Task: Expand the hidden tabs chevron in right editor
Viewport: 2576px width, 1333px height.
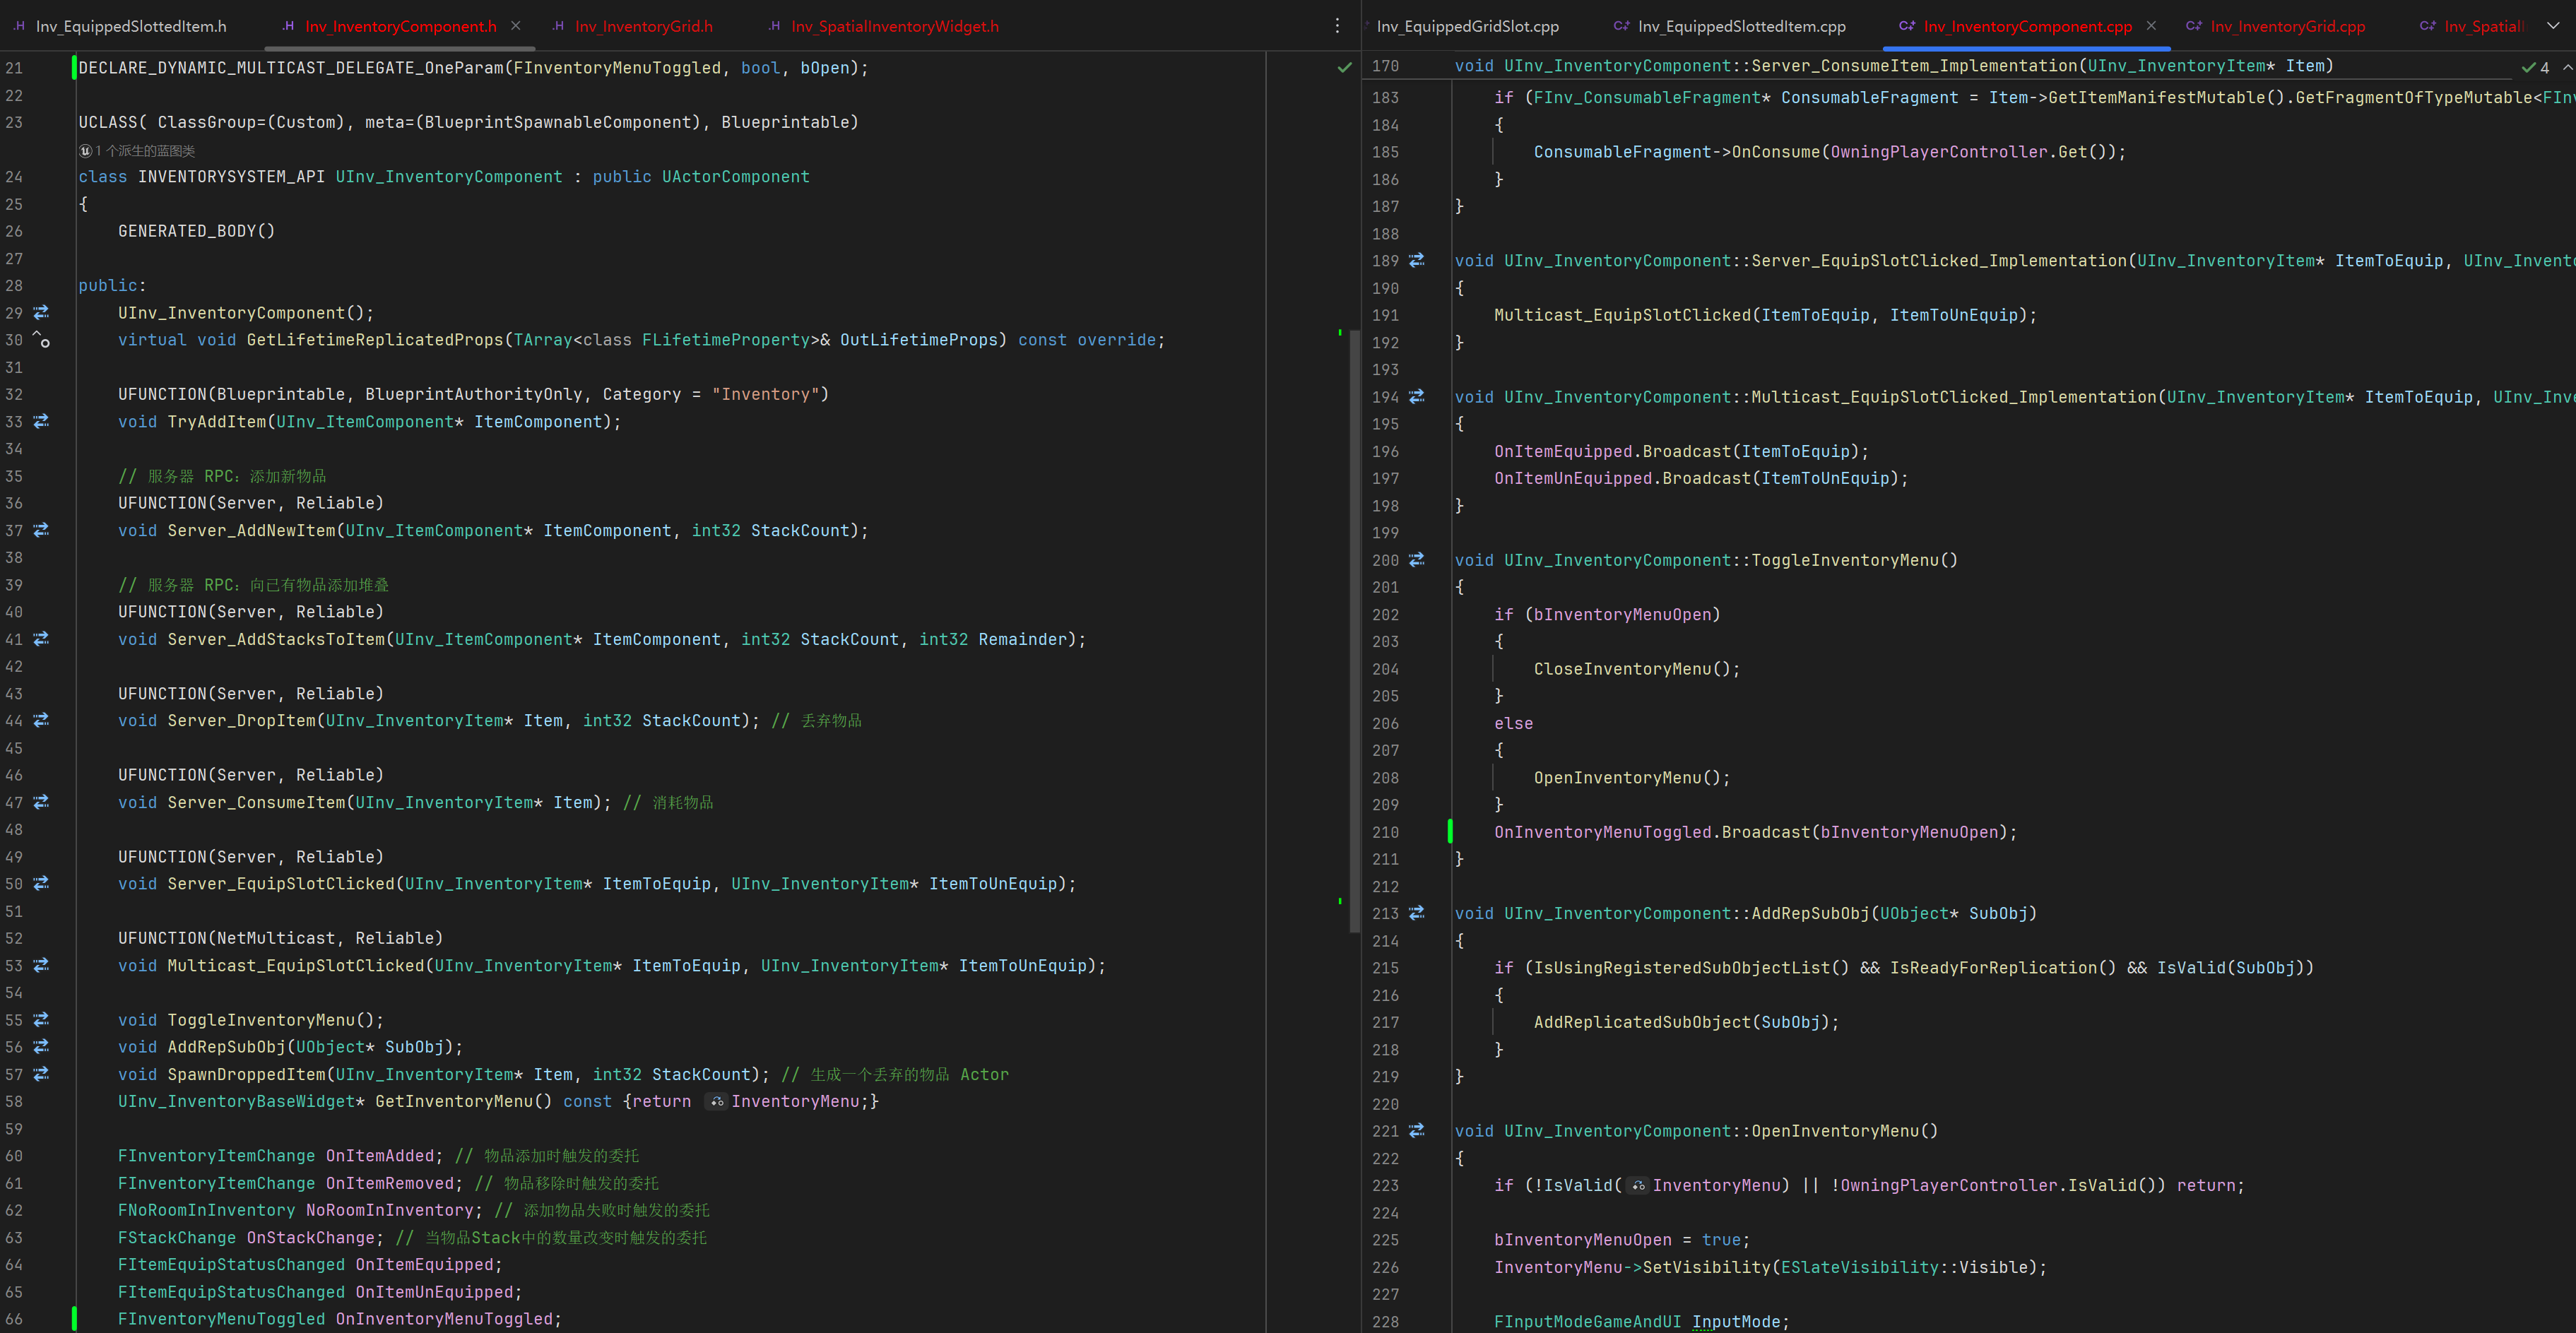Action: [2553, 26]
